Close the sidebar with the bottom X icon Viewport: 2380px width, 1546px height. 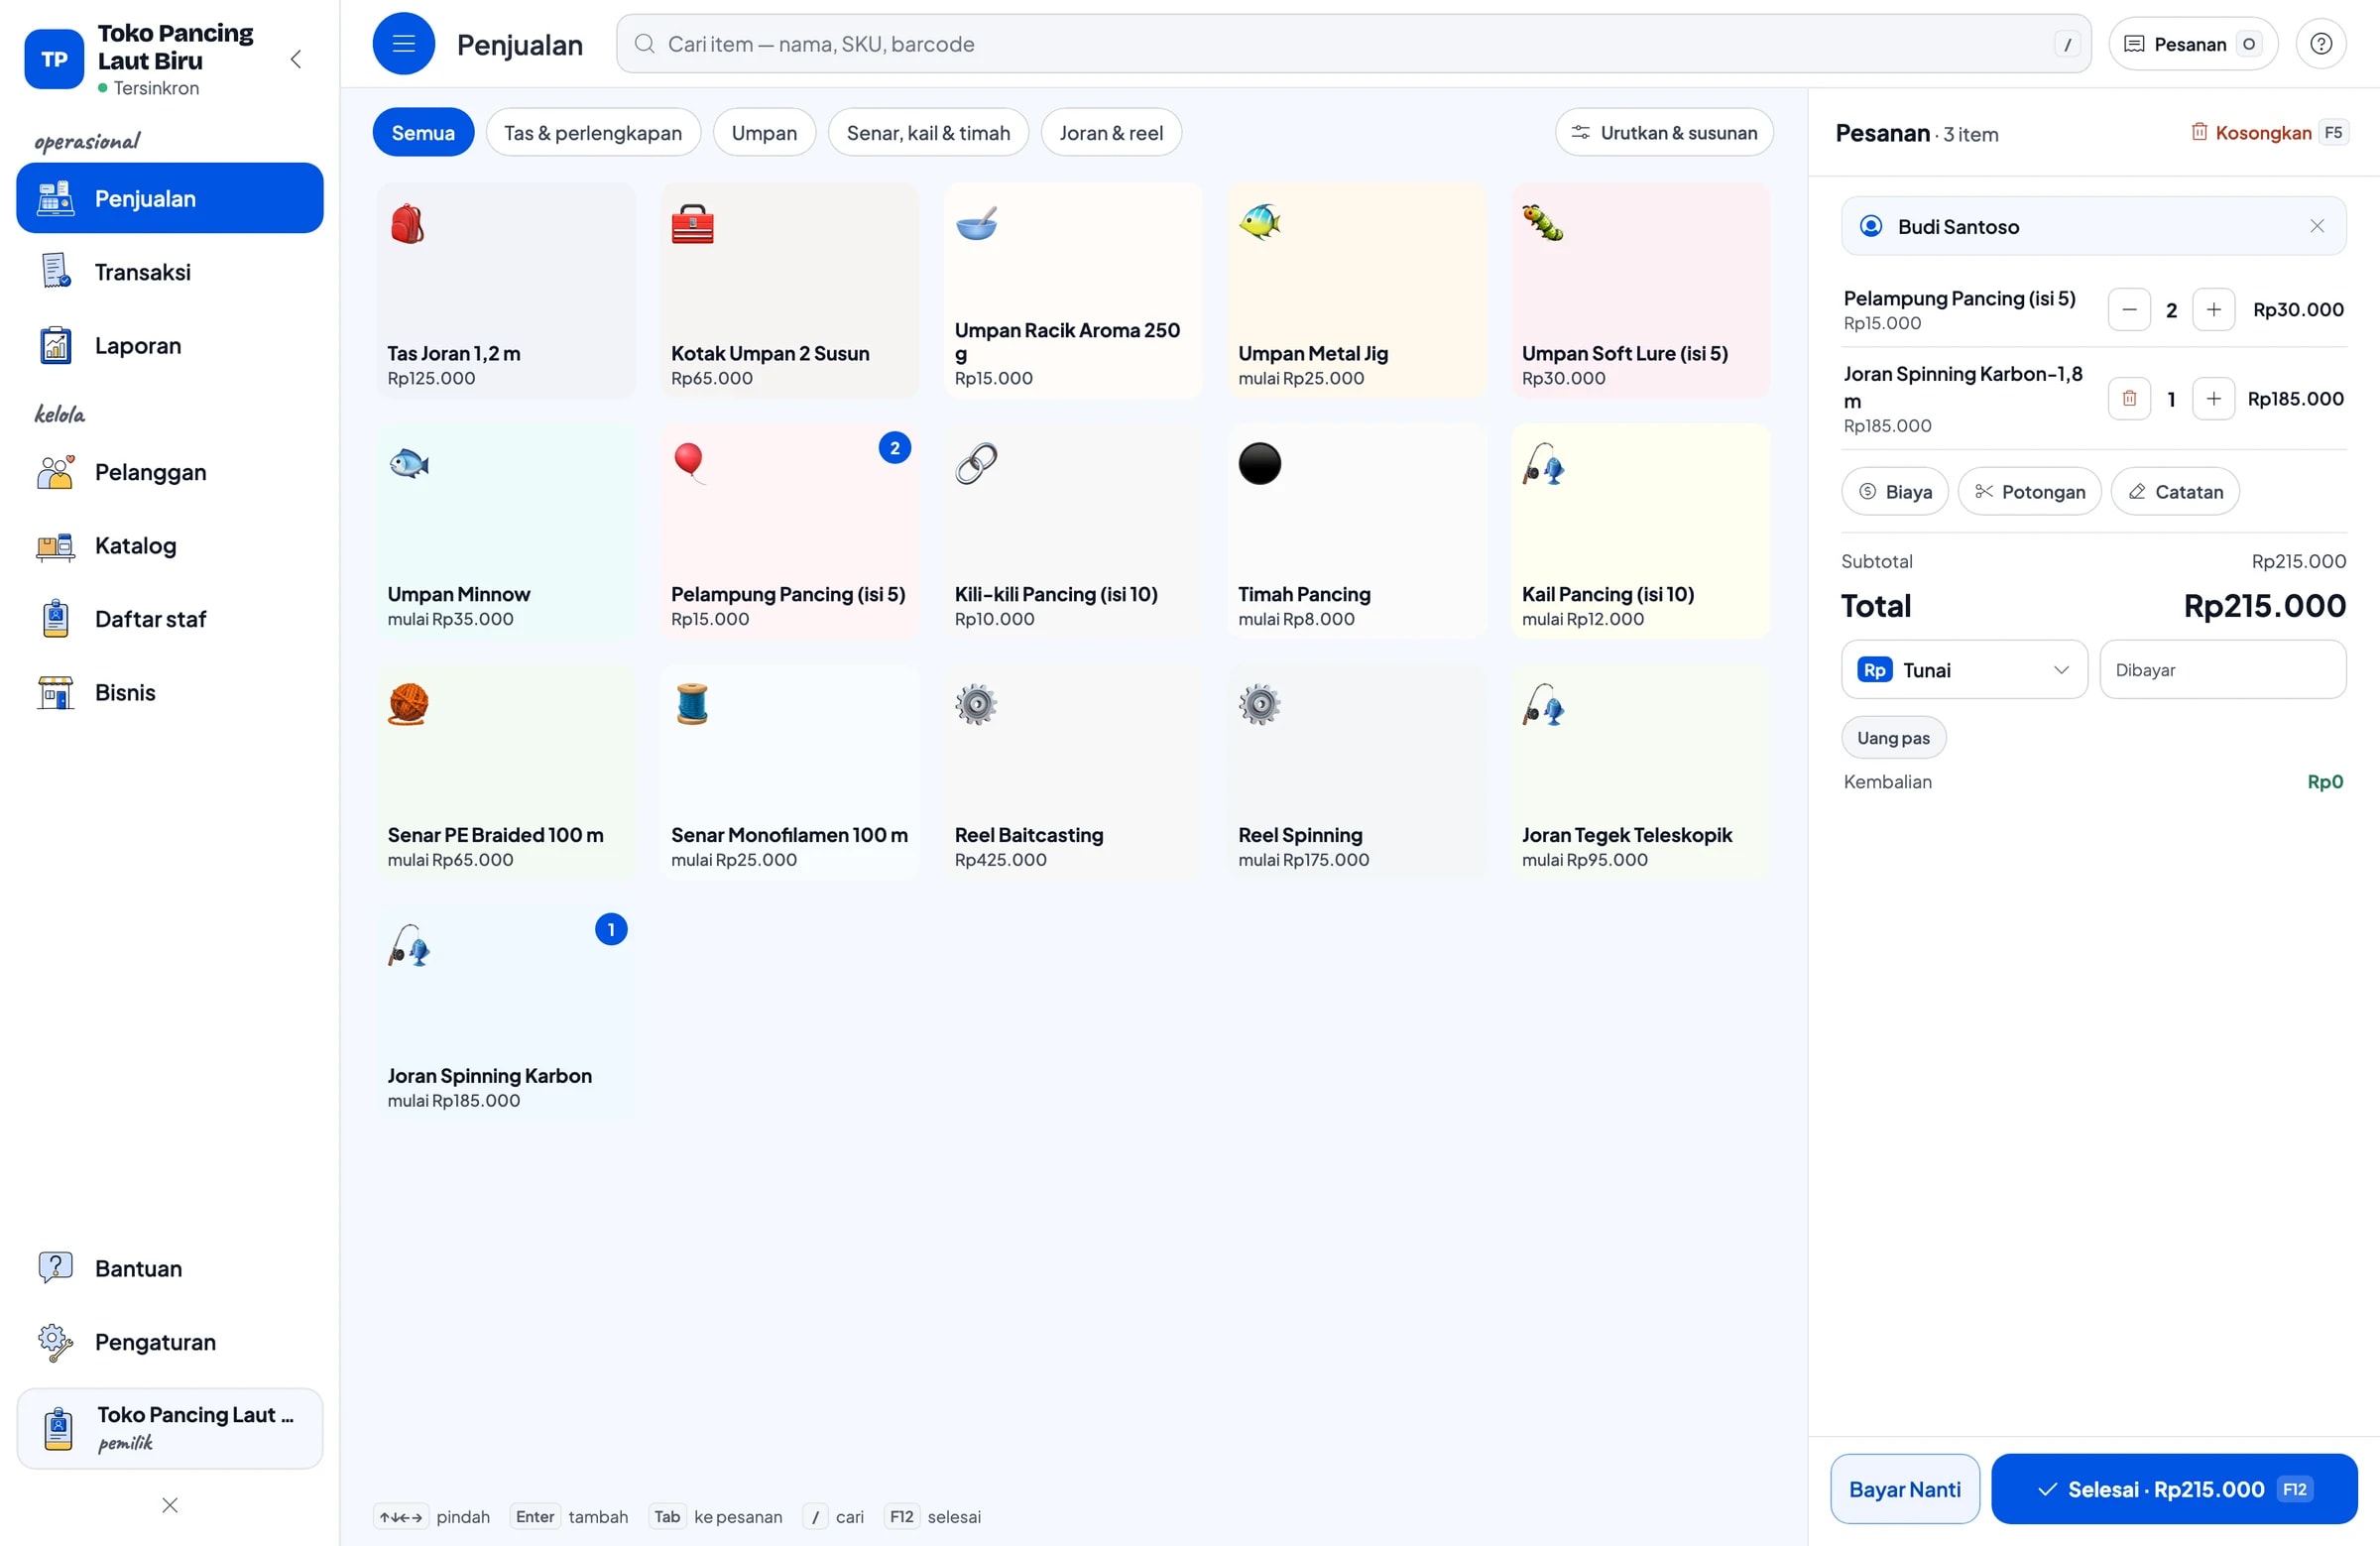[x=170, y=1505]
